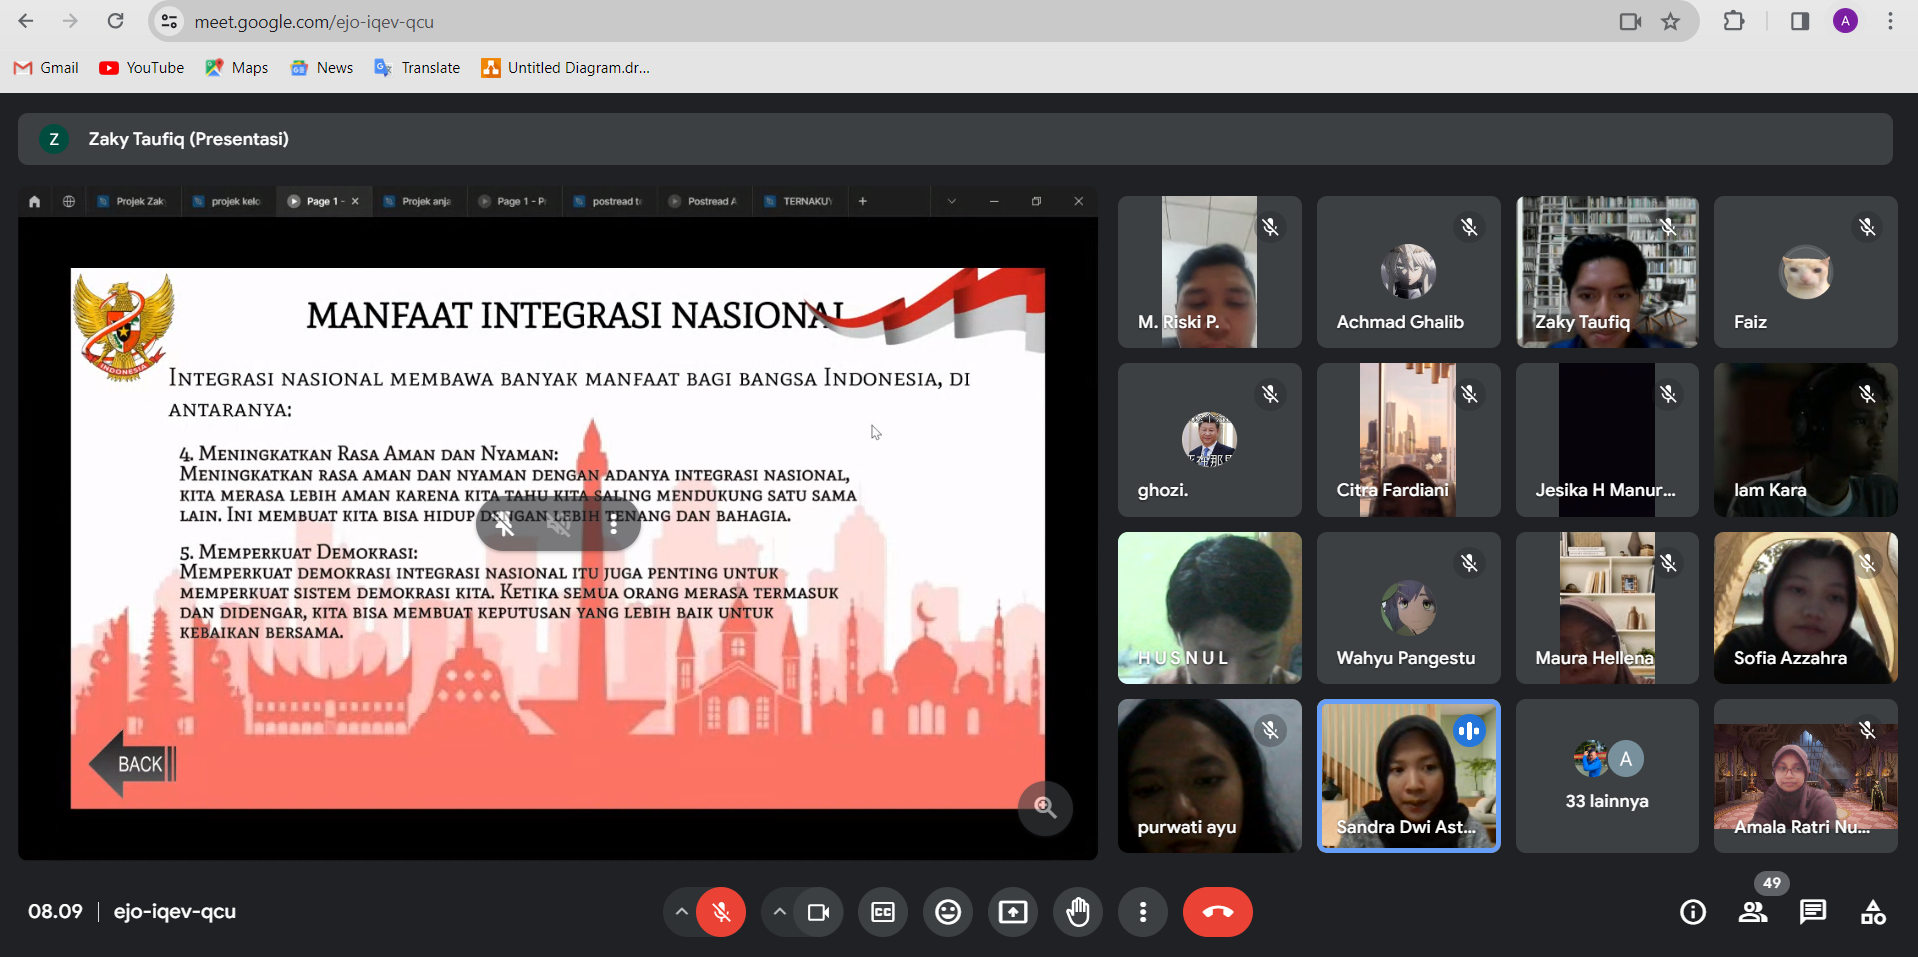1918x957 pixels.
Task: Click the red leave call button
Action: coord(1217,912)
